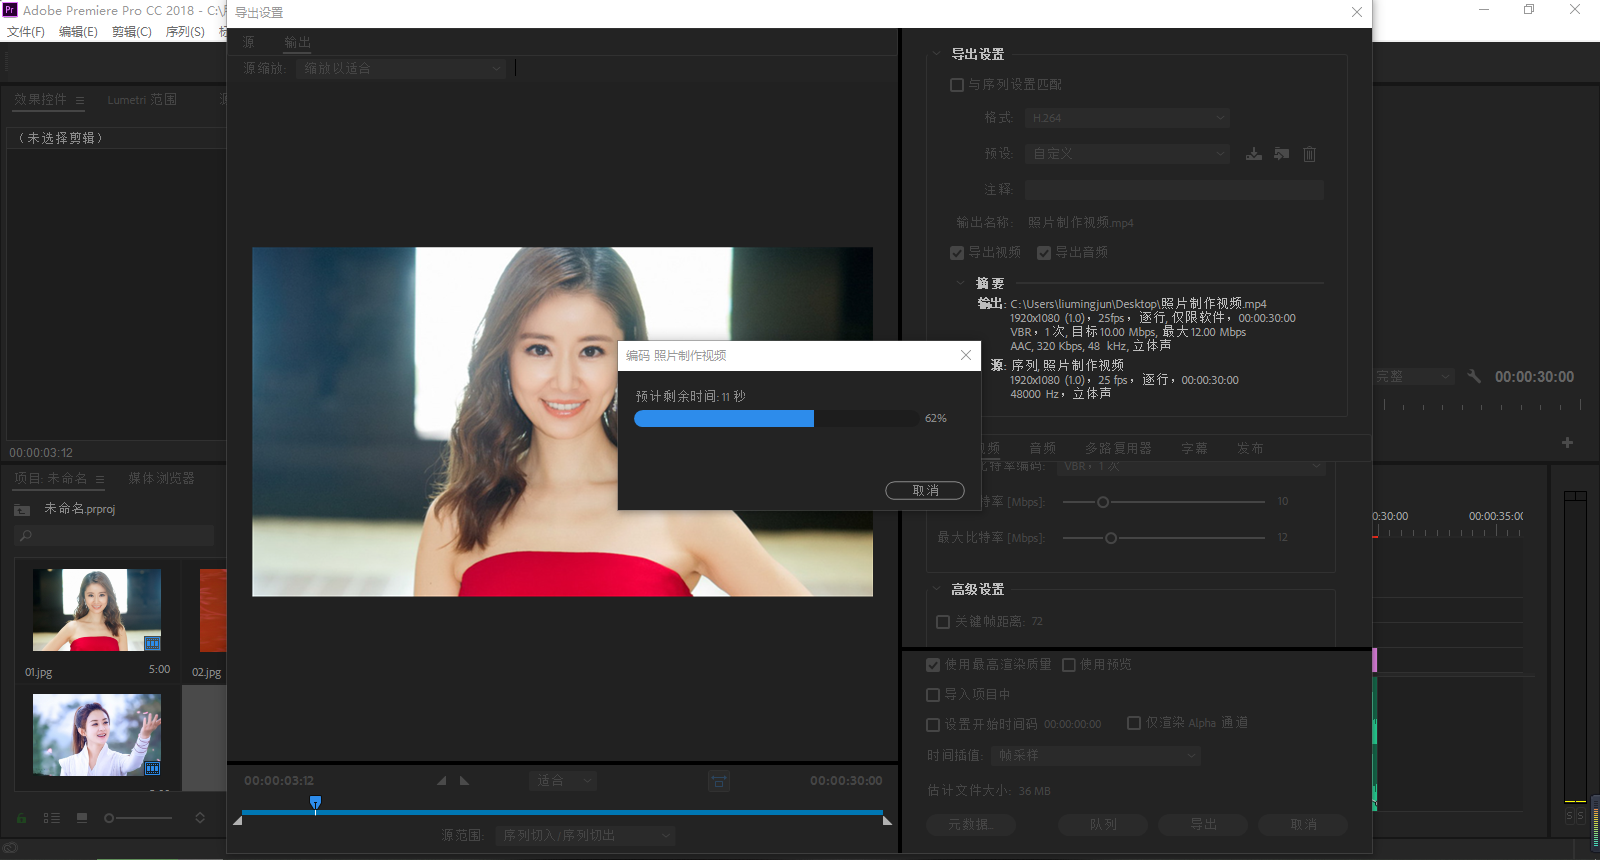Toggle match sequence settings checkbox
The height and width of the screenshot is (860, 1600).
pos(957,85)
